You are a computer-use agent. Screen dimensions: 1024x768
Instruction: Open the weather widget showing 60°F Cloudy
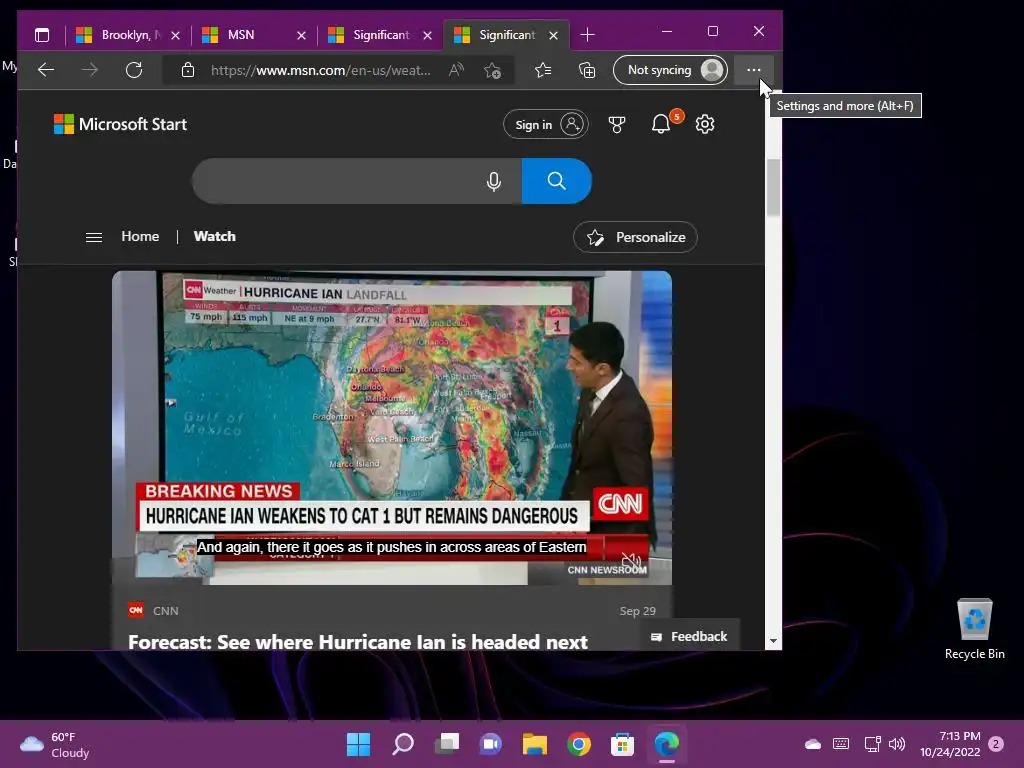(x=55, y=744)
